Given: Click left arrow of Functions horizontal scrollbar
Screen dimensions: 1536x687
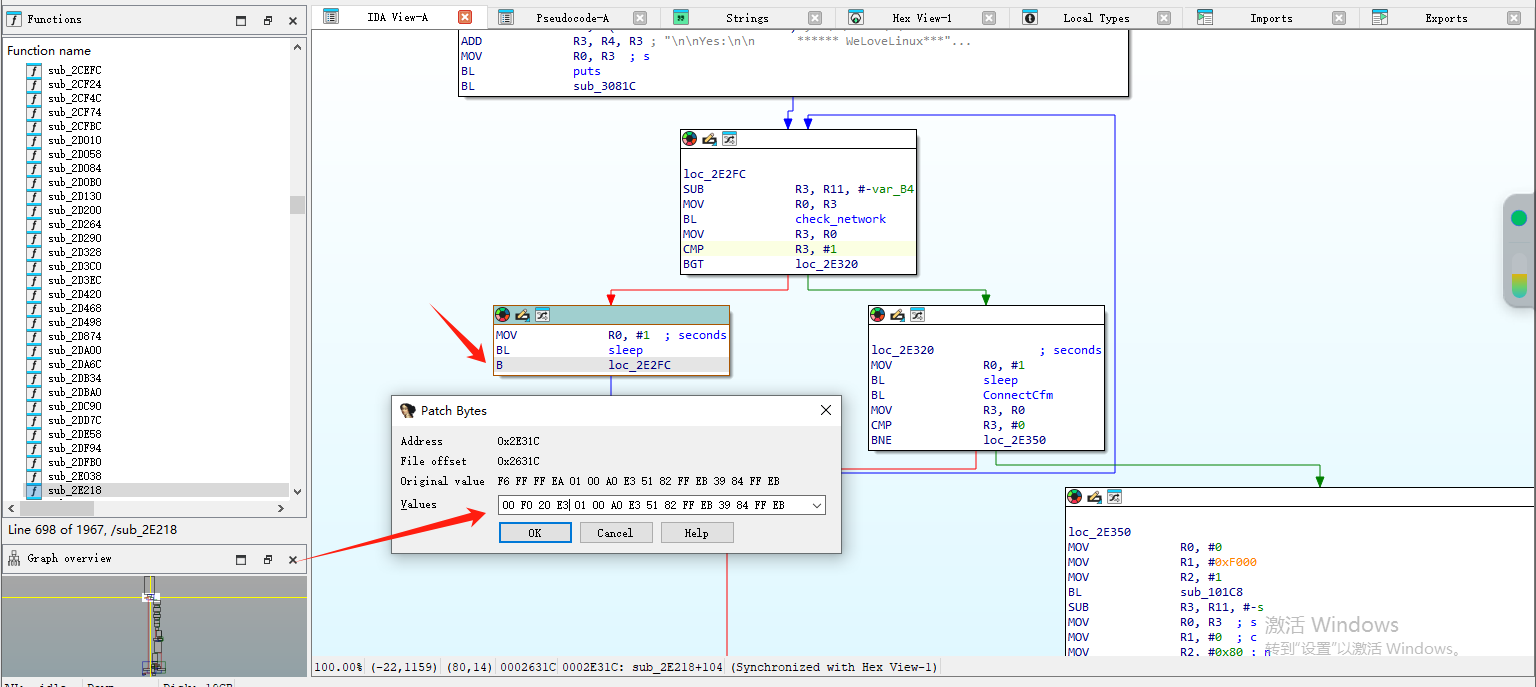Looking at the screenshot, I should tap(11, 508).
